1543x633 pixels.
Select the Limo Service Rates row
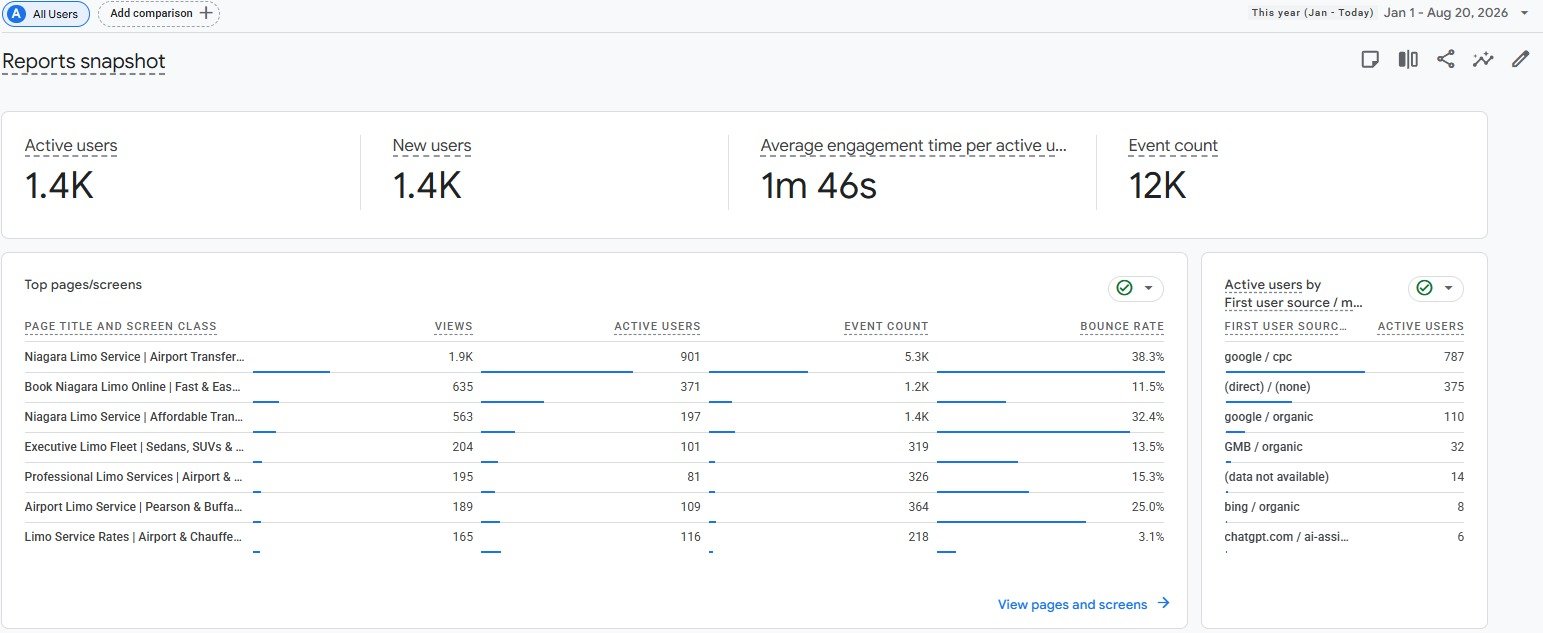[594, 537]
